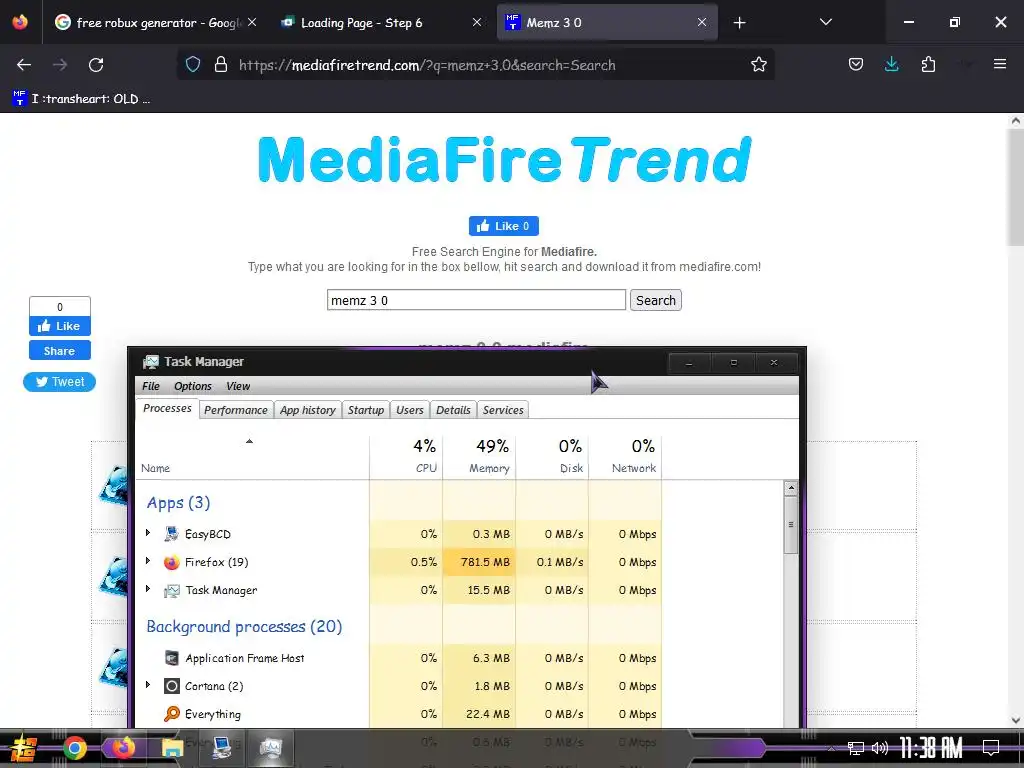
Task: Click the volume speaker tray icon
Action: [x=880, y=748]
